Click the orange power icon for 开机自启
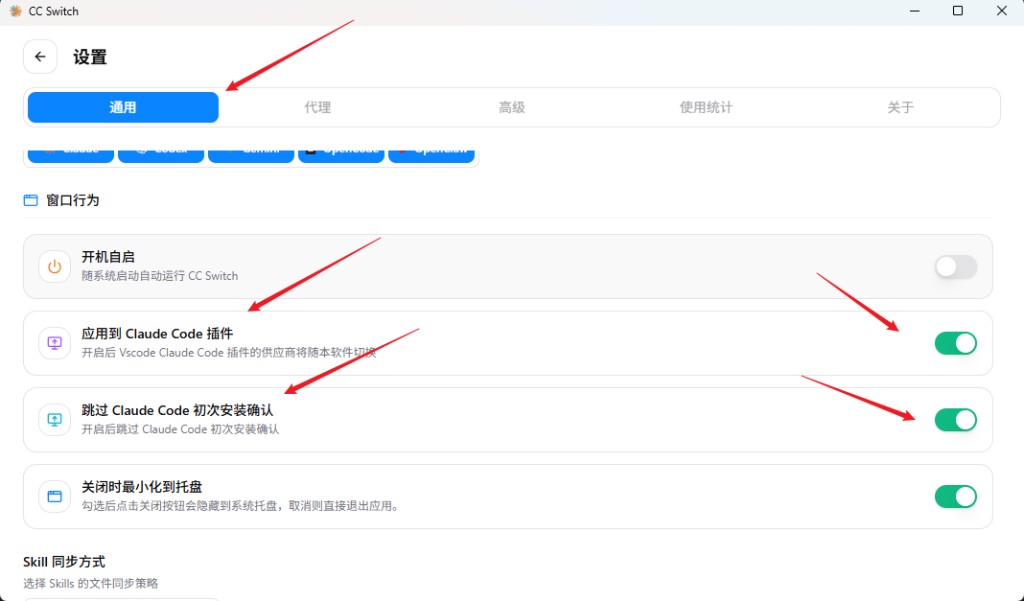Viewport: 1024px width, 601px height. pos(54,267)
